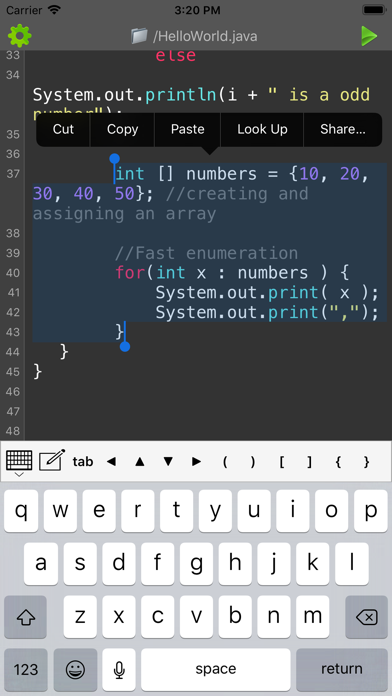The image size is (392, 696).
Task: Run the program with green play button
Action: (369, 36)
